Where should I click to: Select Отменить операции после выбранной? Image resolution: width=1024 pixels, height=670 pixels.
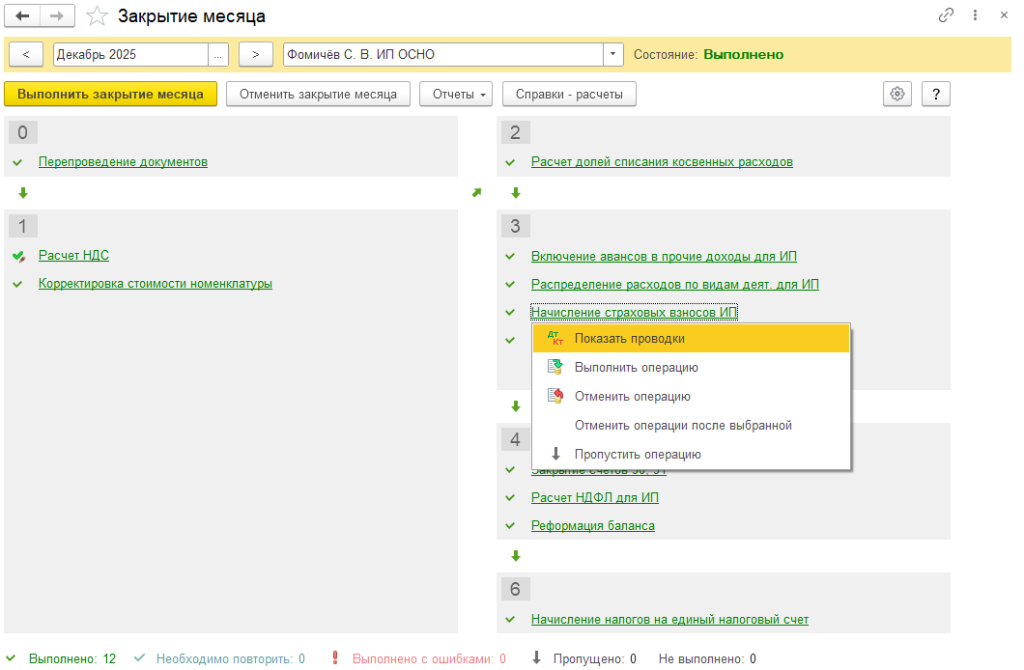tap(683, 425)
